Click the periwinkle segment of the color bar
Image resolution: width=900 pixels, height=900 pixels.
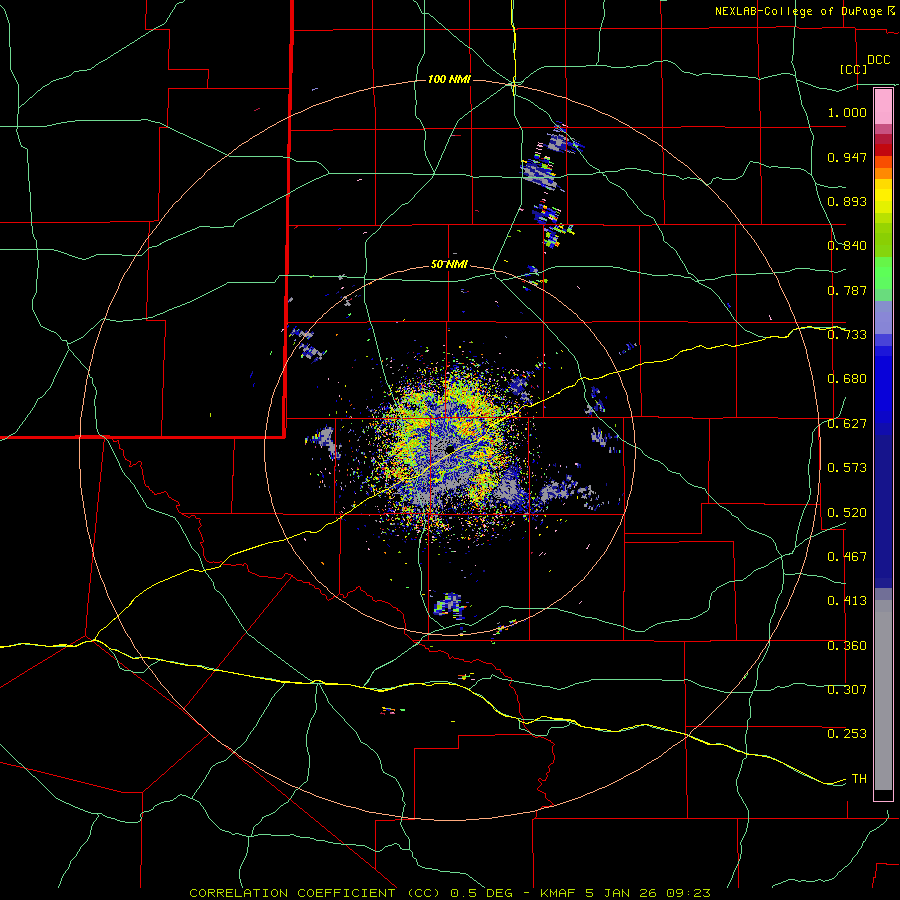883,317
